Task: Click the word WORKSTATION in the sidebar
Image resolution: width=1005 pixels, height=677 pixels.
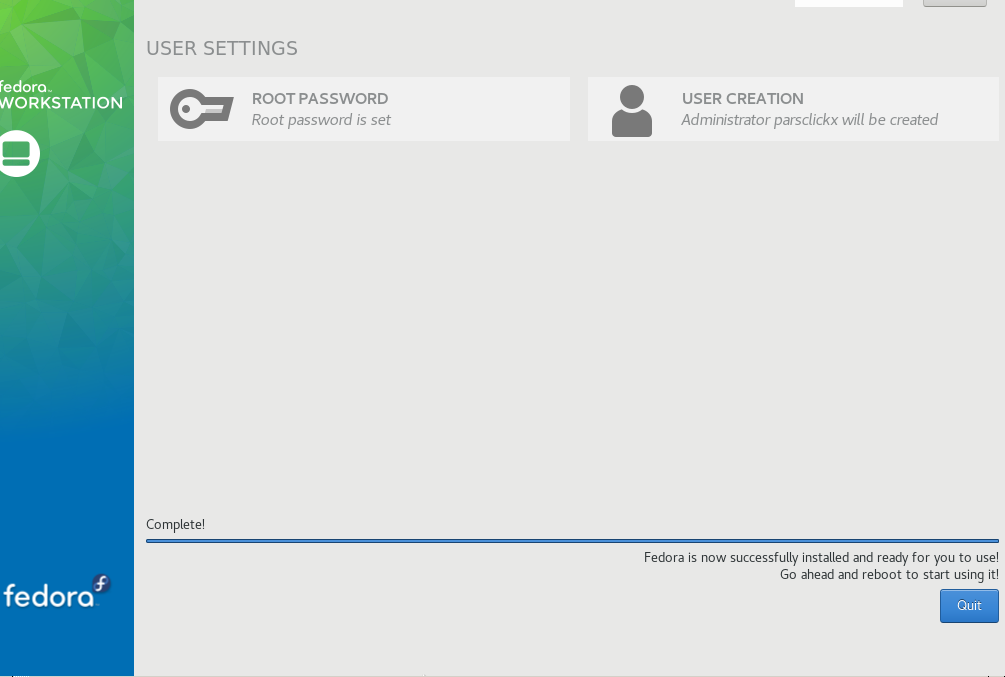Action: (x=61, y=102)
